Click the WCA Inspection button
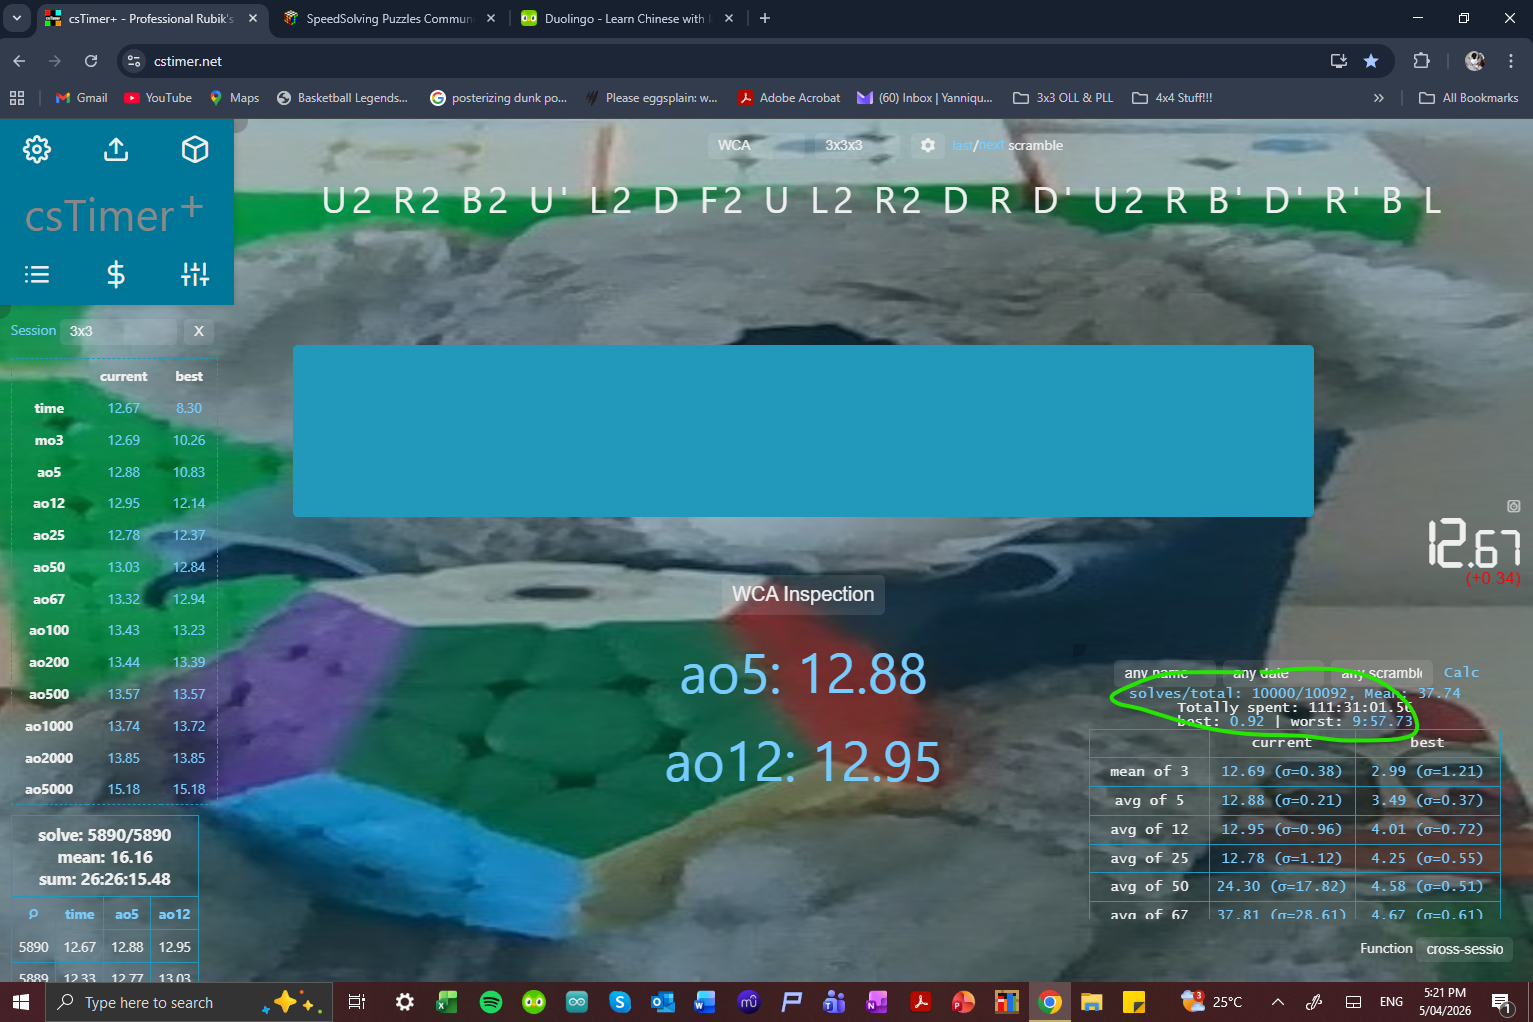Screen dimensions: 1533x1022 click(803, 594)
